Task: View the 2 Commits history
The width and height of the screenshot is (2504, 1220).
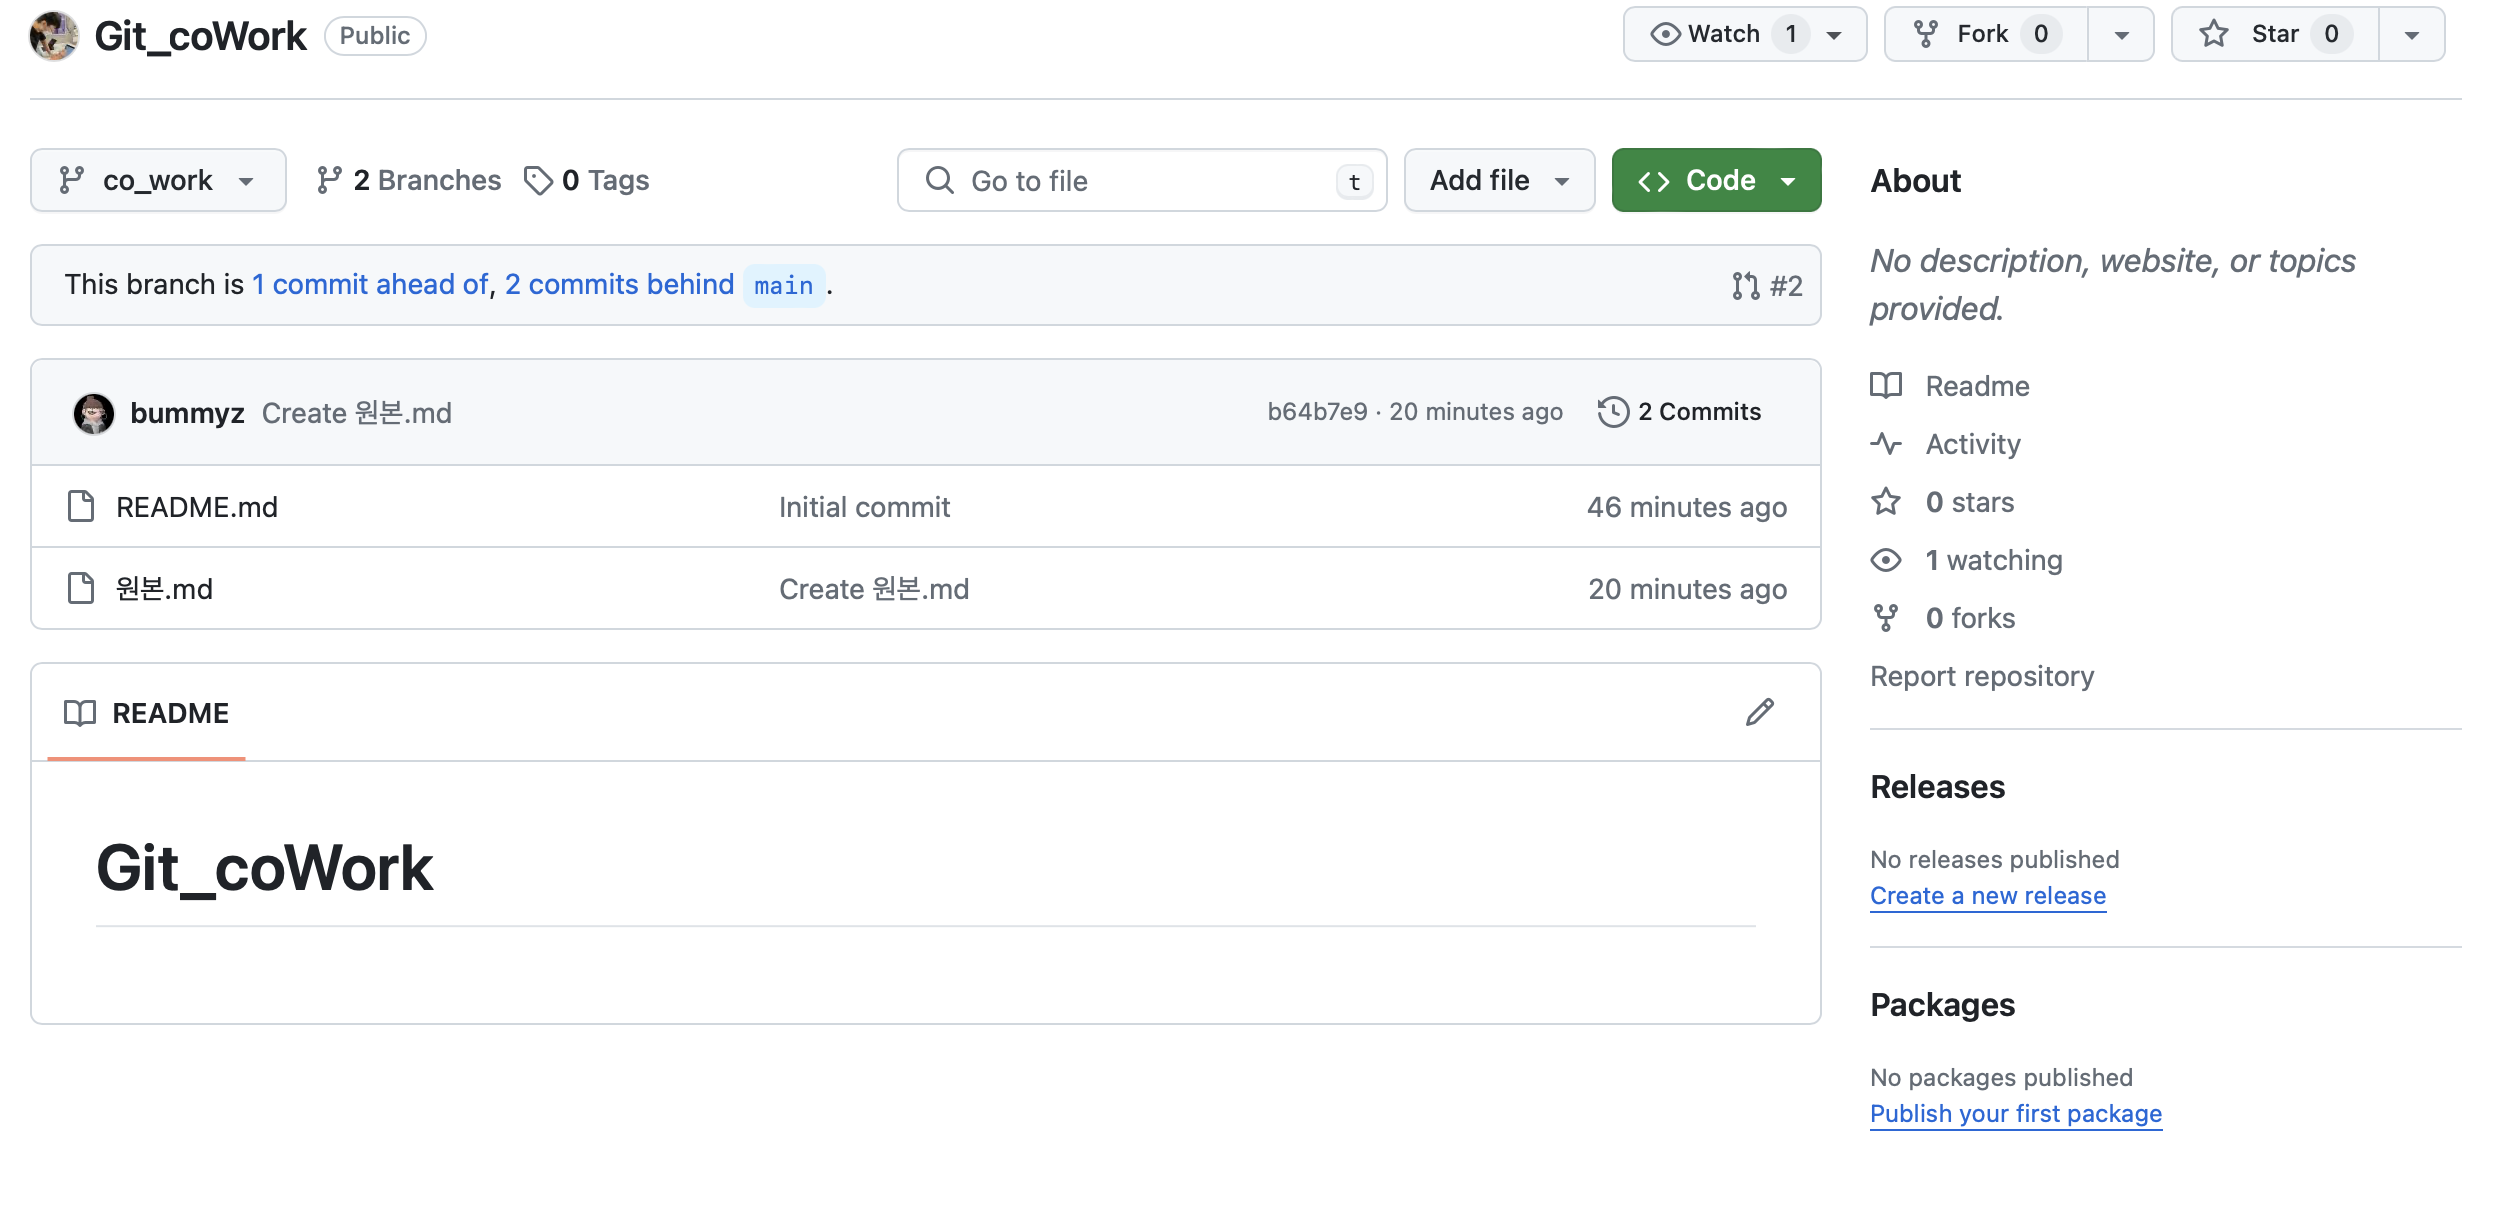Action: [1680, 412]
